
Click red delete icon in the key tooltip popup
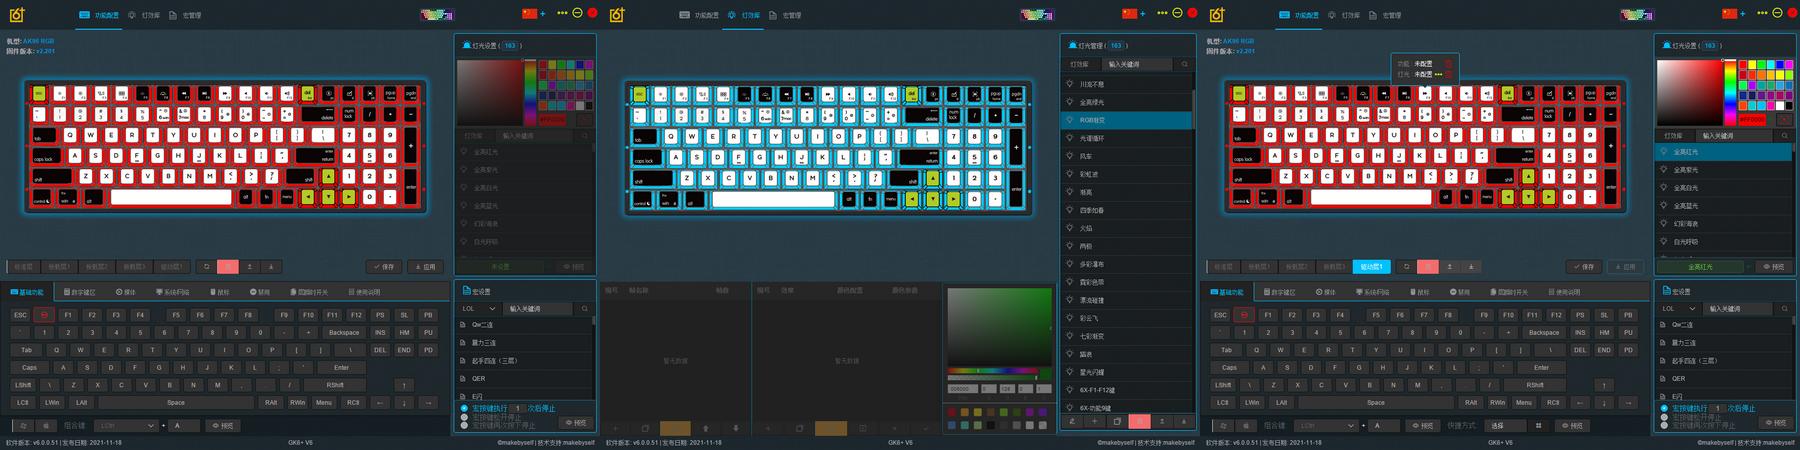click(x=1448, y=64)
